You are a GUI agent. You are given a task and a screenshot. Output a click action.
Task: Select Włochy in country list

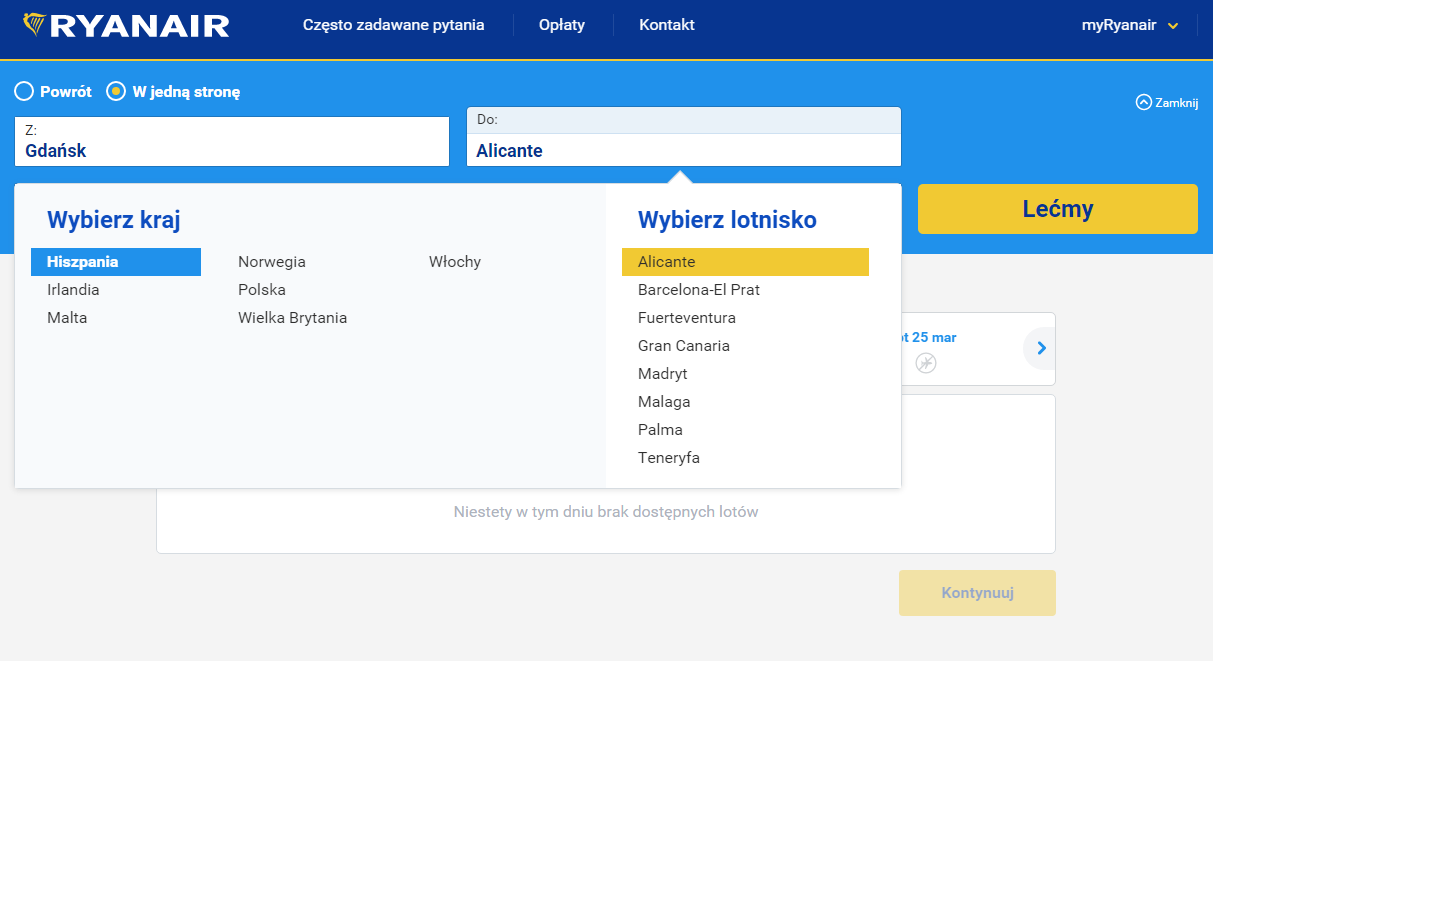tap(455, 262)
